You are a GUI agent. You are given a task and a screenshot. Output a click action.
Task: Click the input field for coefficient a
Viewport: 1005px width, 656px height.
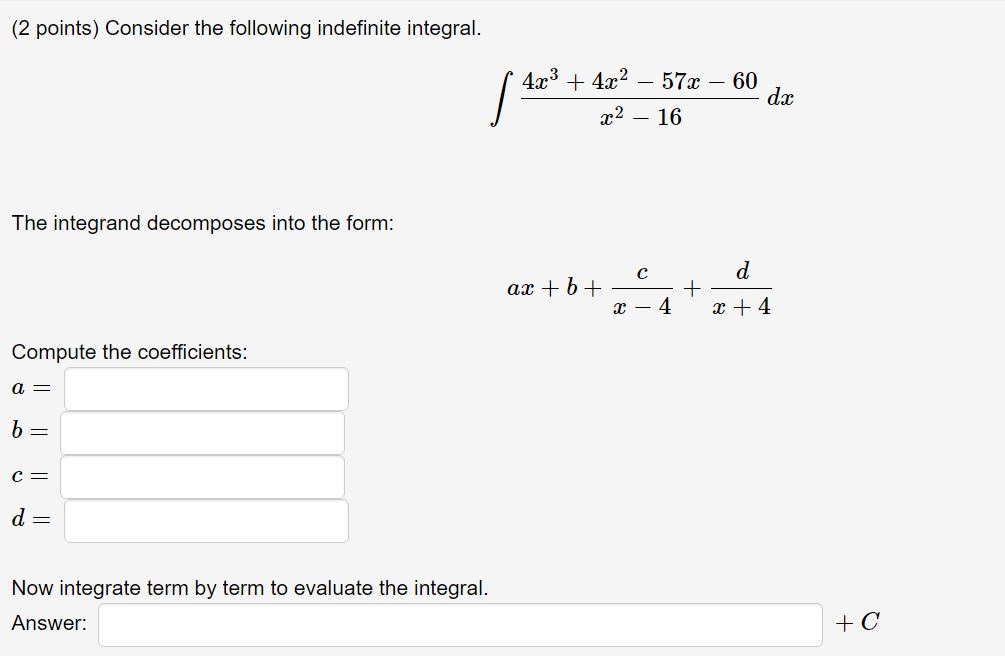pyautogui.click(x=205, y=388)
